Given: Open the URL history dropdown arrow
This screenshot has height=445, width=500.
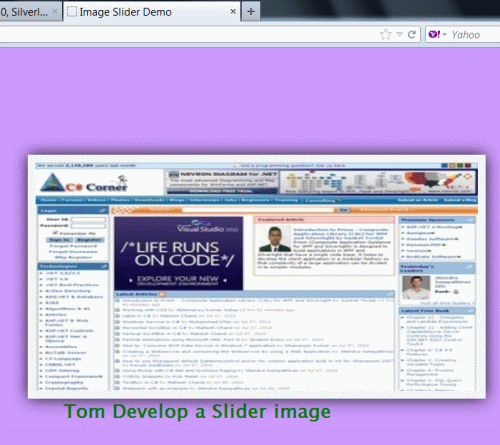Looking at the screenshot, I should tap(399, 35).
